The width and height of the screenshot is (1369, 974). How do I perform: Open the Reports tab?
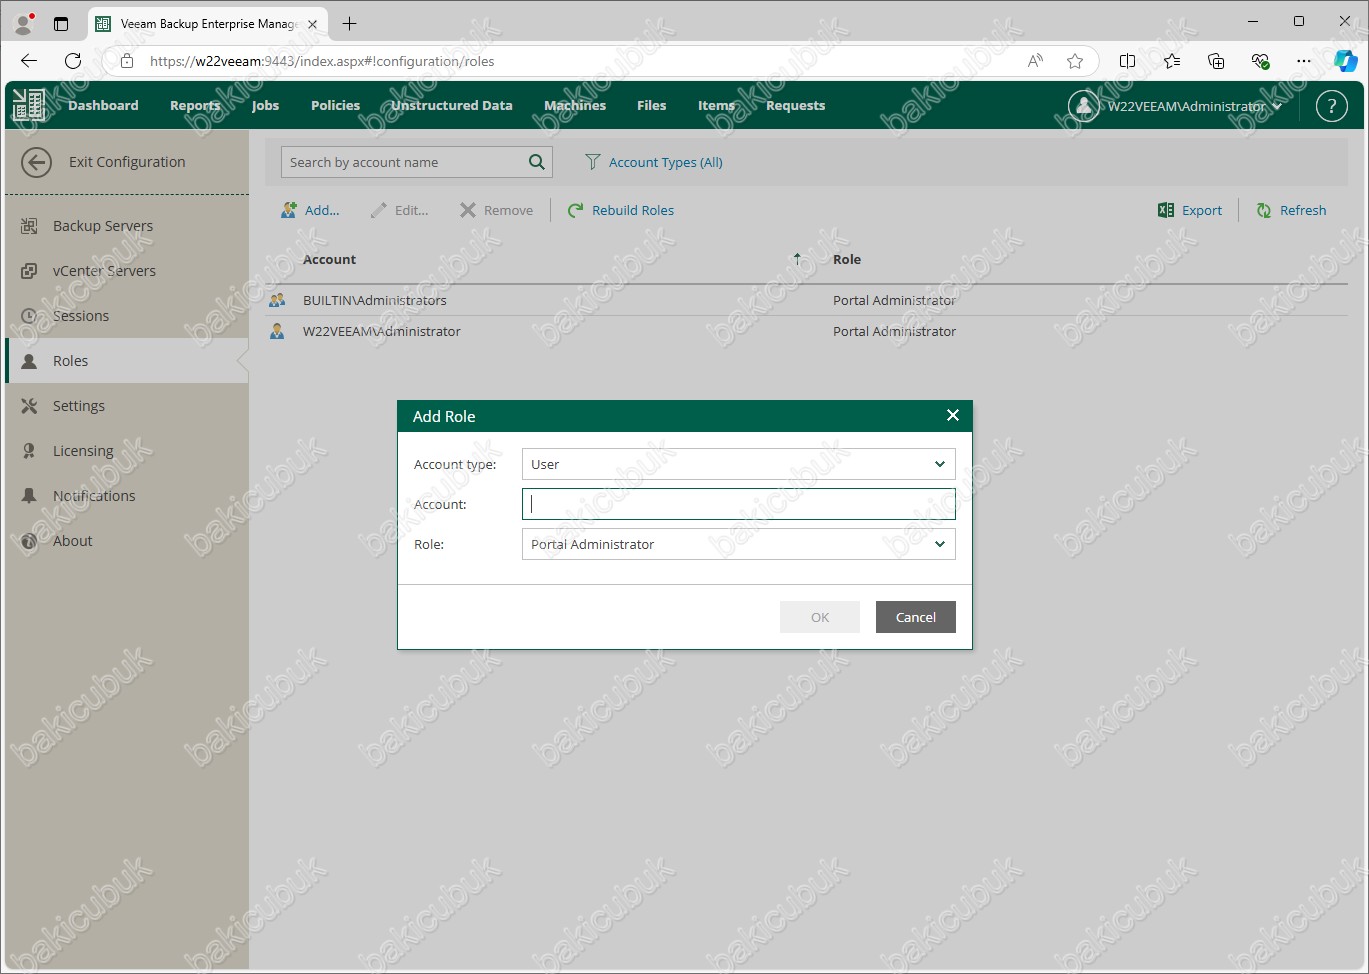pyautogui.click(x=195, y=105)
